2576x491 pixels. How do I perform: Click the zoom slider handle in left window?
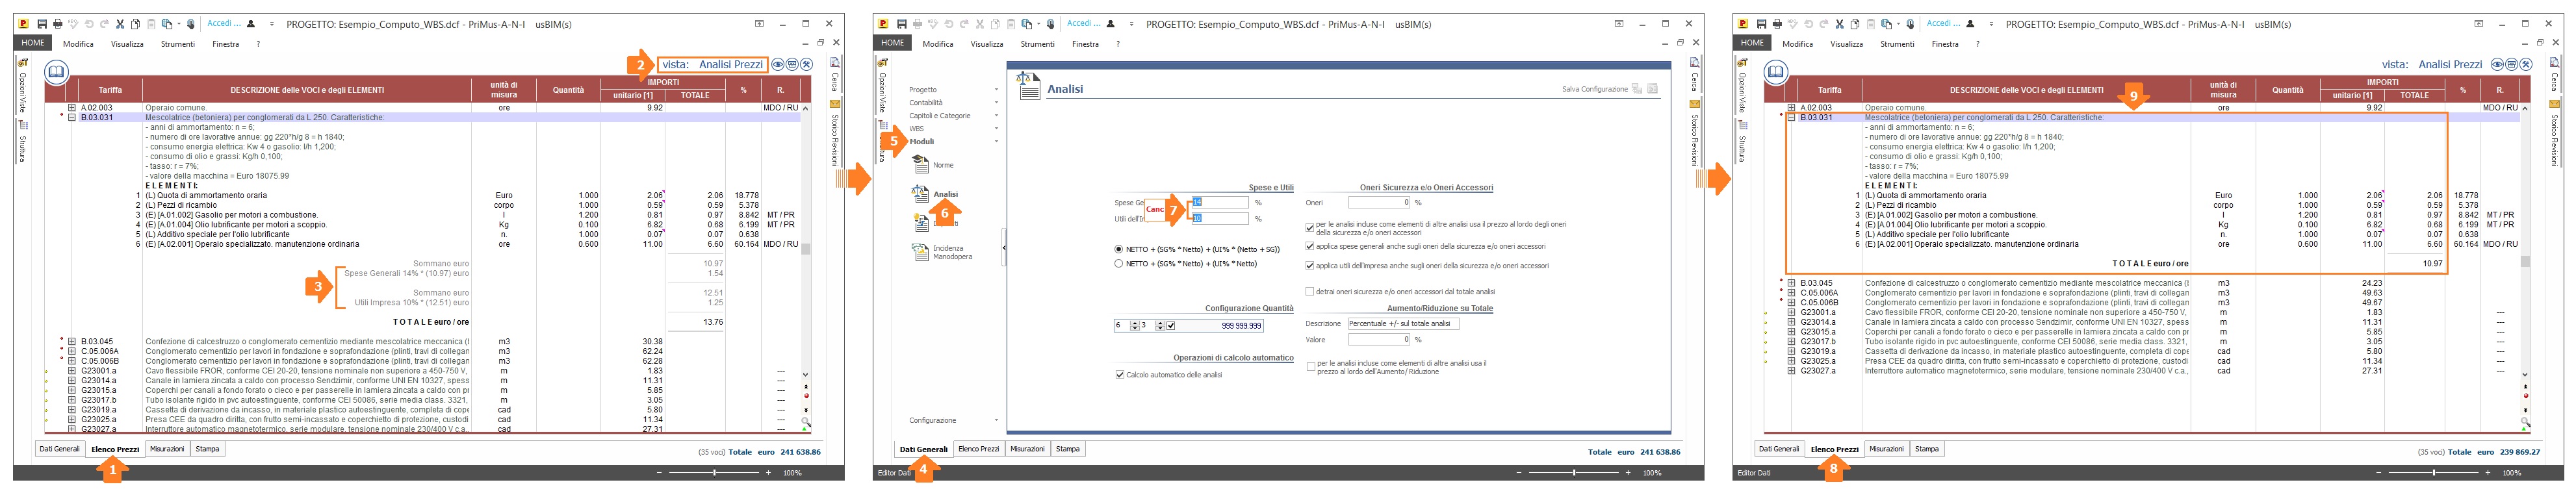[x=714, y=473]
